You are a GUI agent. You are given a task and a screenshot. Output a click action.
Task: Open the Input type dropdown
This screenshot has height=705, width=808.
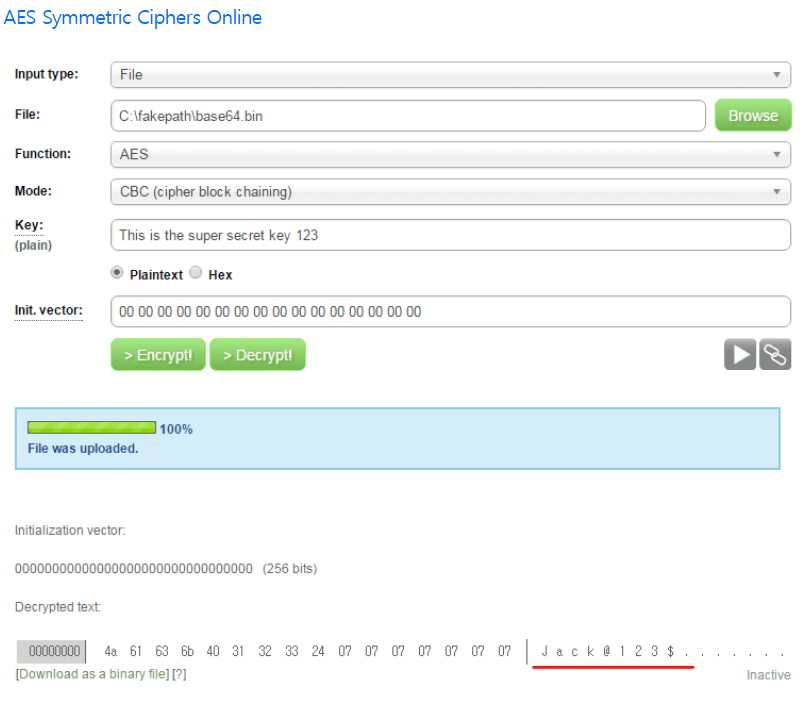450,75
